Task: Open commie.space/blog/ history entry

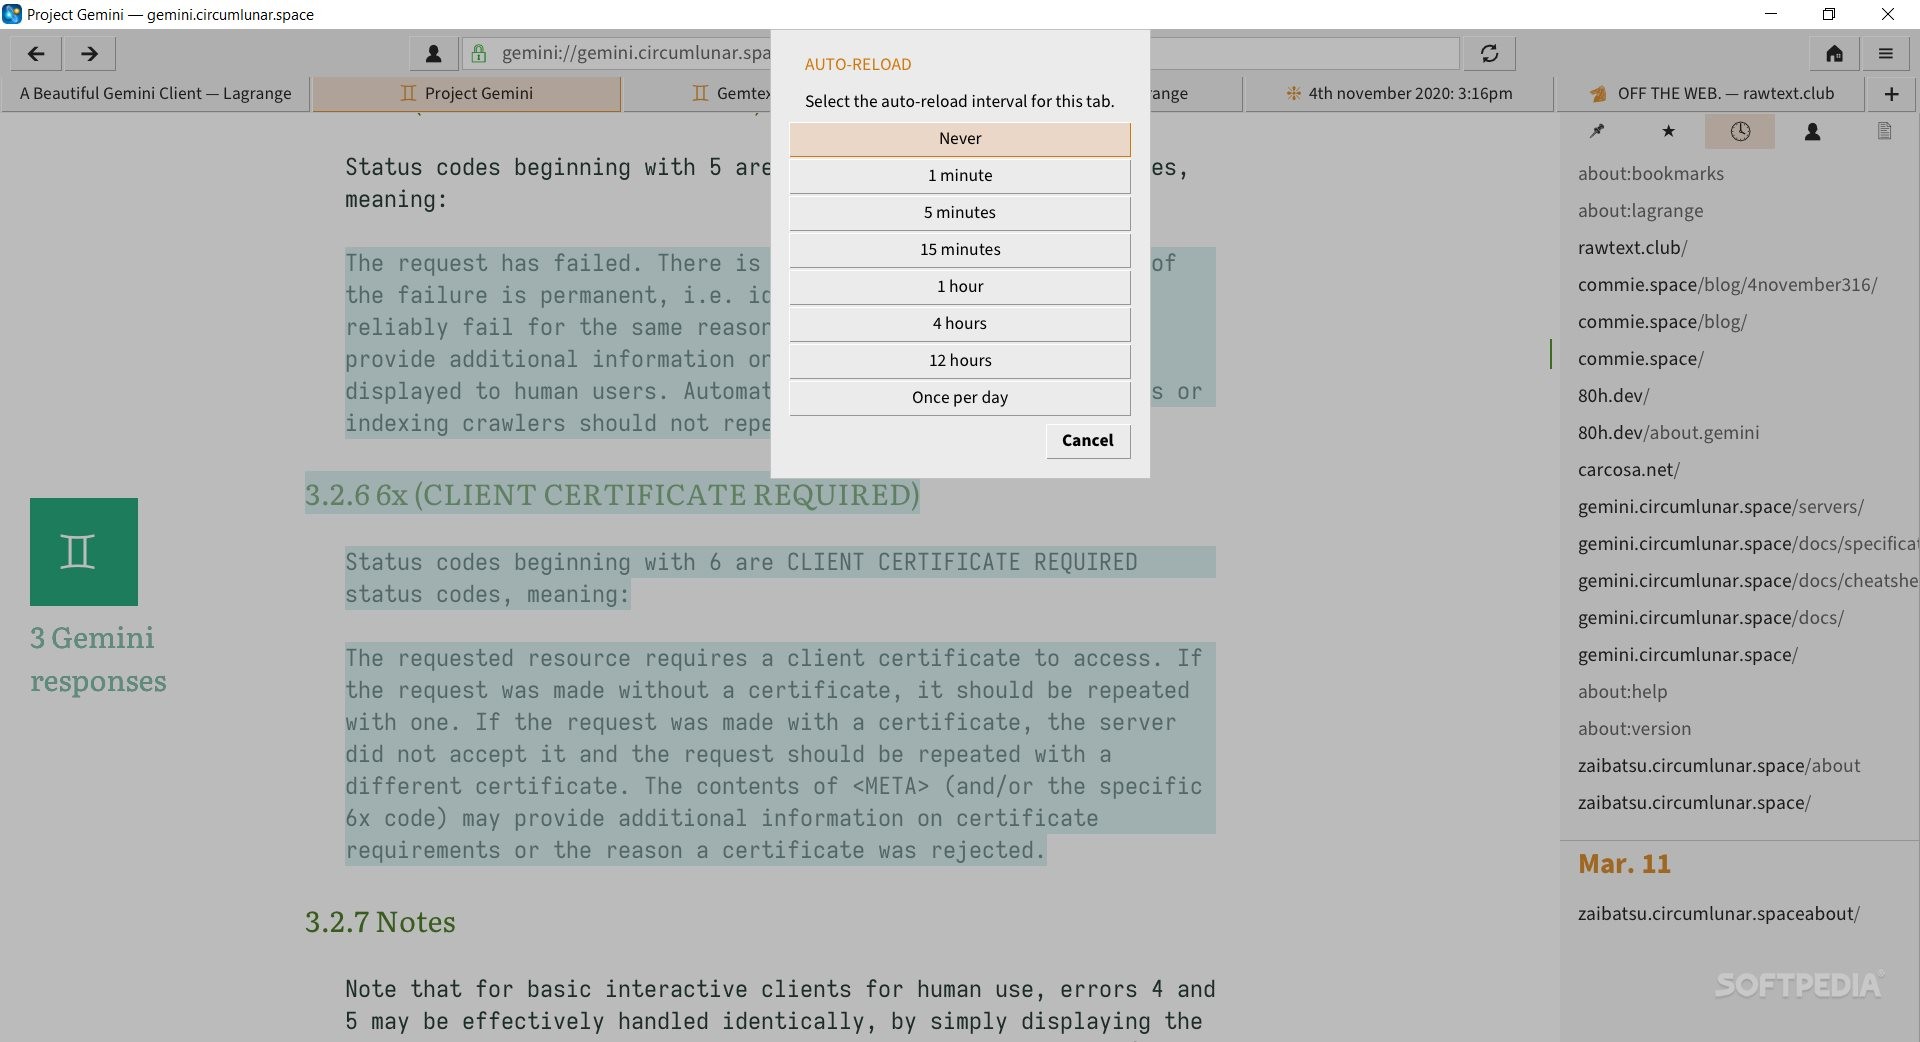Action: point(1662,322)
